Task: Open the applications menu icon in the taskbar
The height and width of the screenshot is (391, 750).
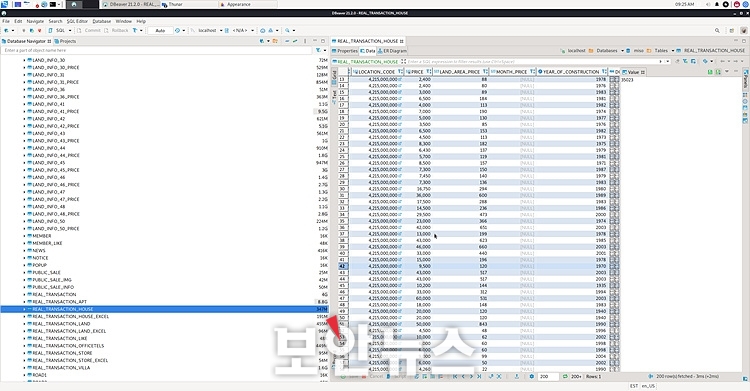Action: (4, 4)
